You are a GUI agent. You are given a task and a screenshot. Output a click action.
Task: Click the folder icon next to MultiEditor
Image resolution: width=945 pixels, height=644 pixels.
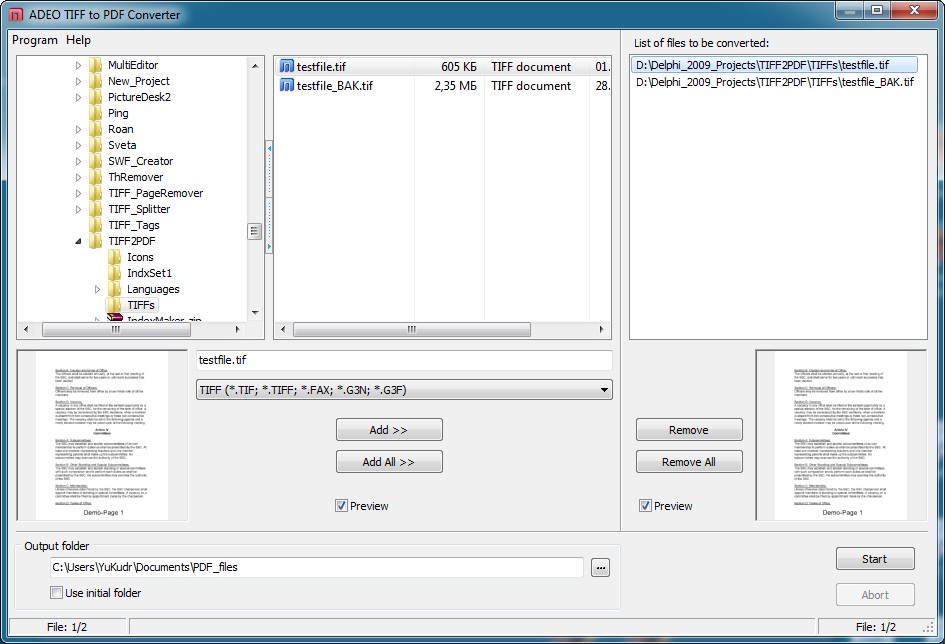[x=95, y=65]
